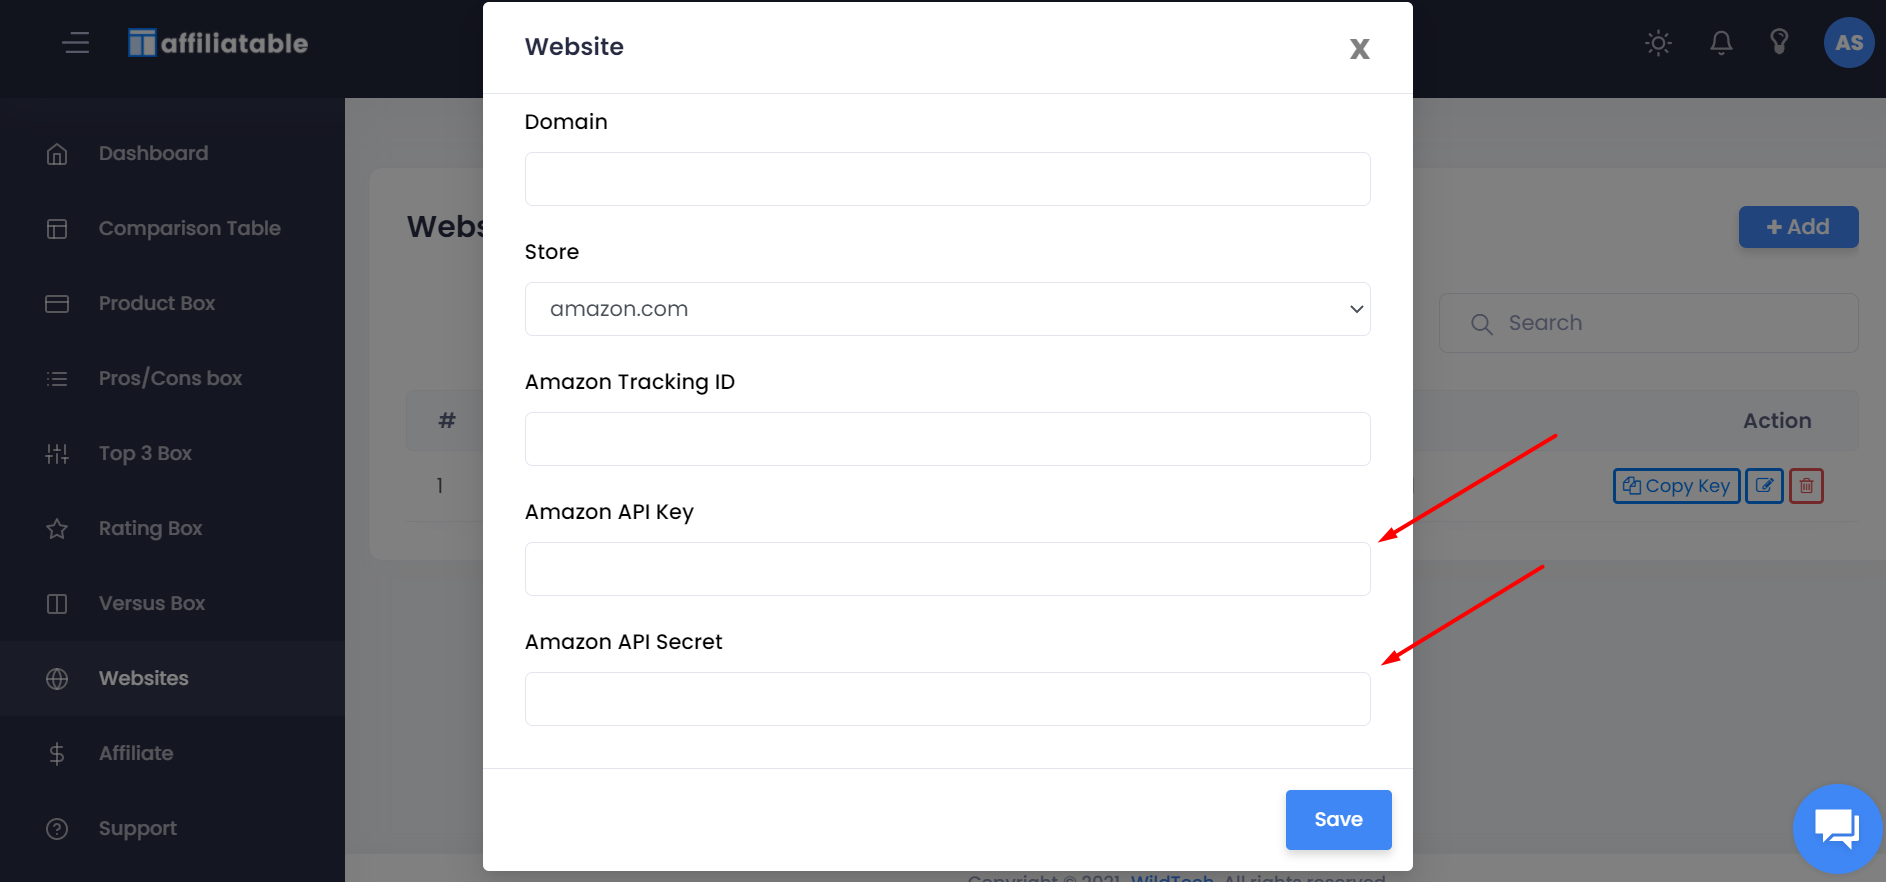
Task: Expand the Store amazon.com dropdown
Action: (x=947, y=309)
